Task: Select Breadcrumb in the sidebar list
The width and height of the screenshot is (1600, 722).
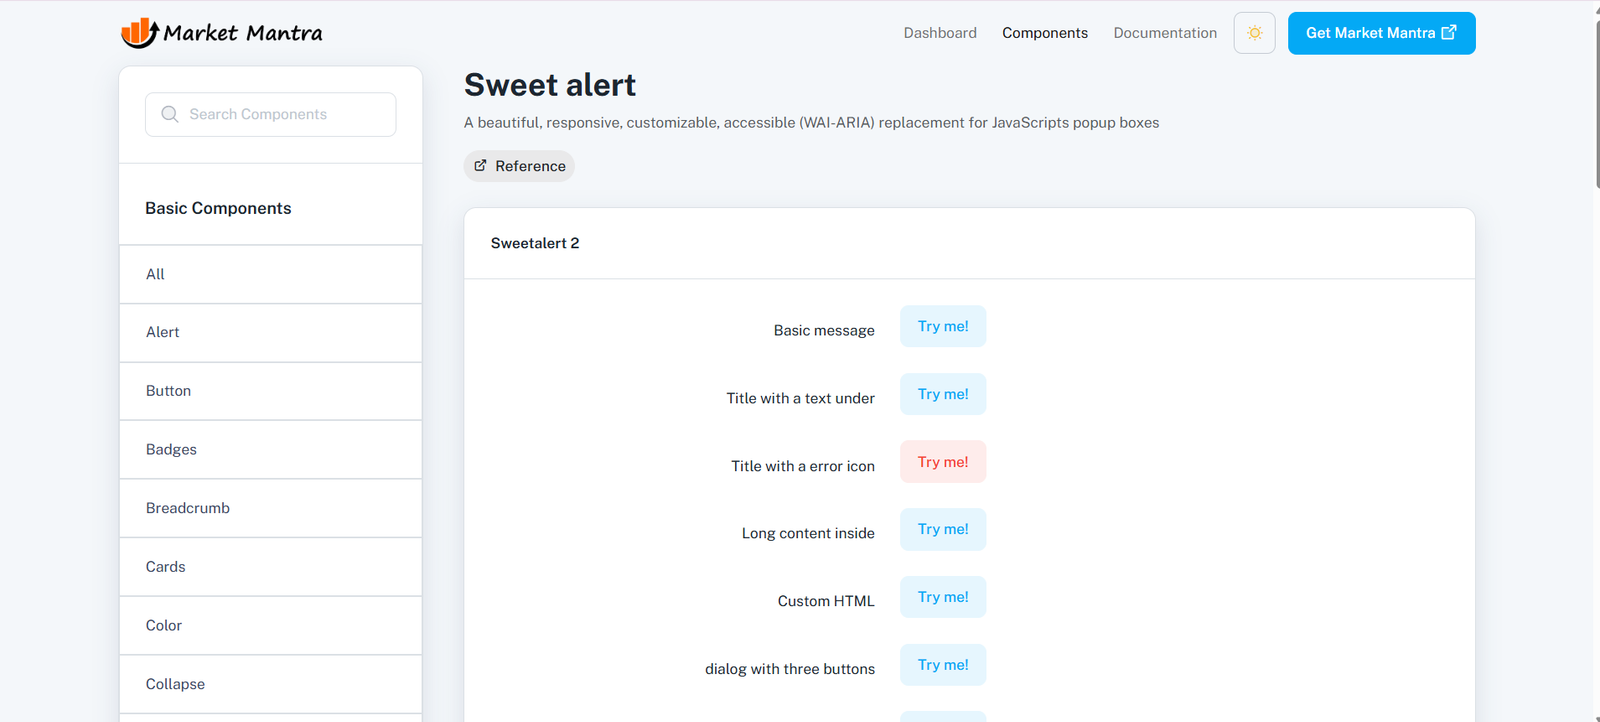Action: pyautogui.click(x=270, y=508)
